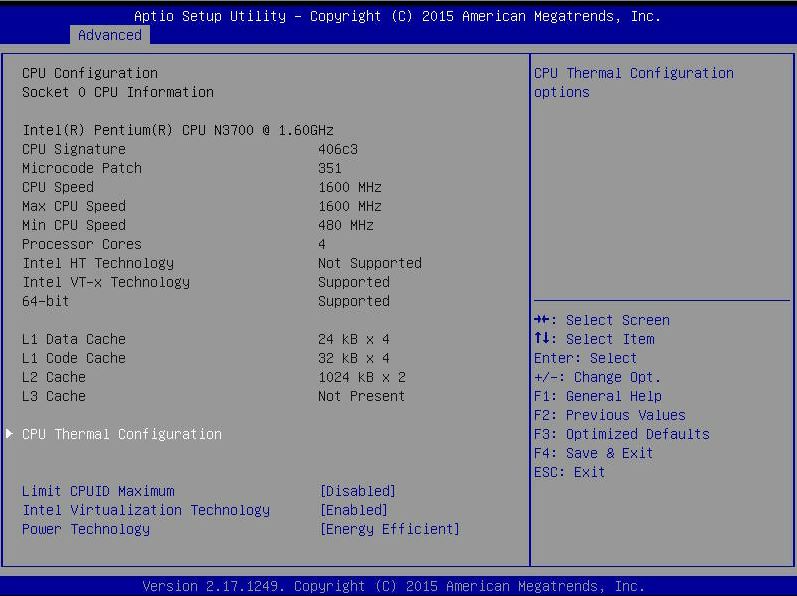Viewport: 797px width, 596px height.
Task: Click the F3: Optimized Defaults hint
Action: coord(622,434)
